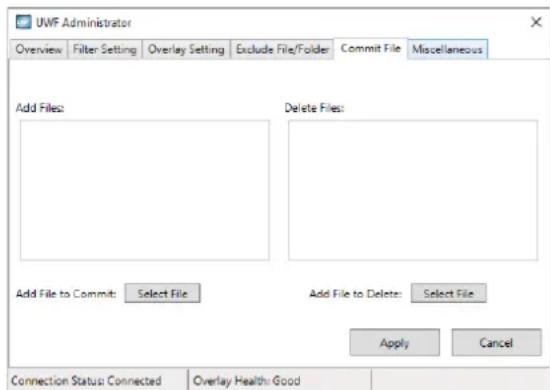
Task: Open the Miscellaneous tab
Action: 447,49
